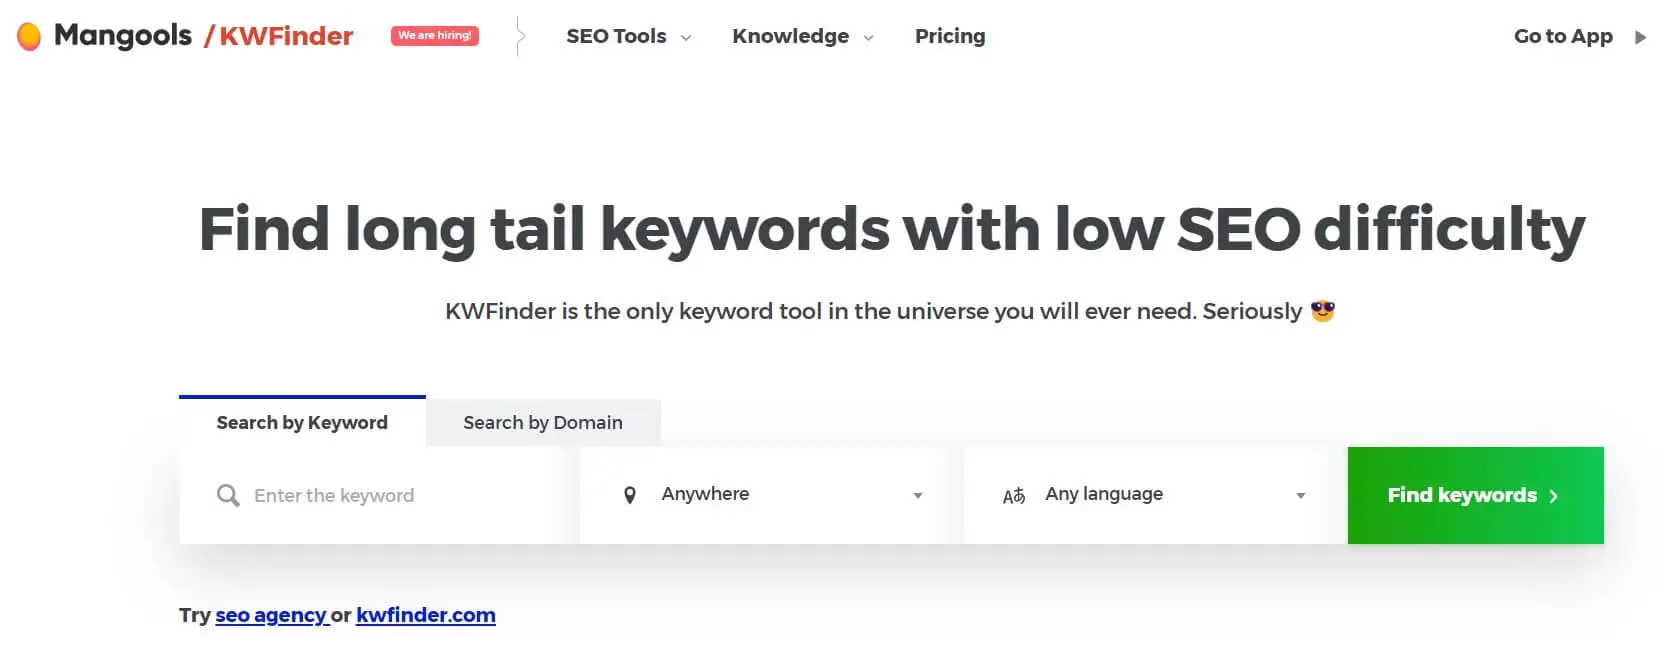Open the seo agency link

272,615
